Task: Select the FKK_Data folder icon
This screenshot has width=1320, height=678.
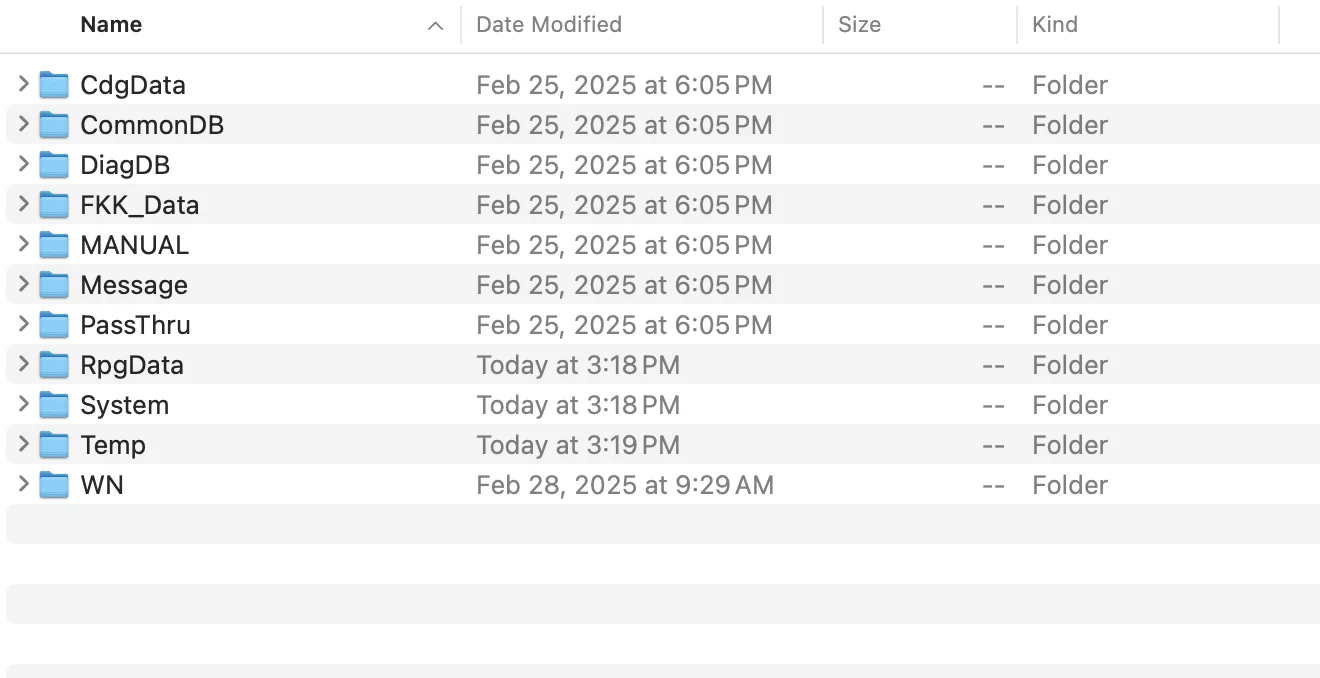Action: tap(54, 205)
